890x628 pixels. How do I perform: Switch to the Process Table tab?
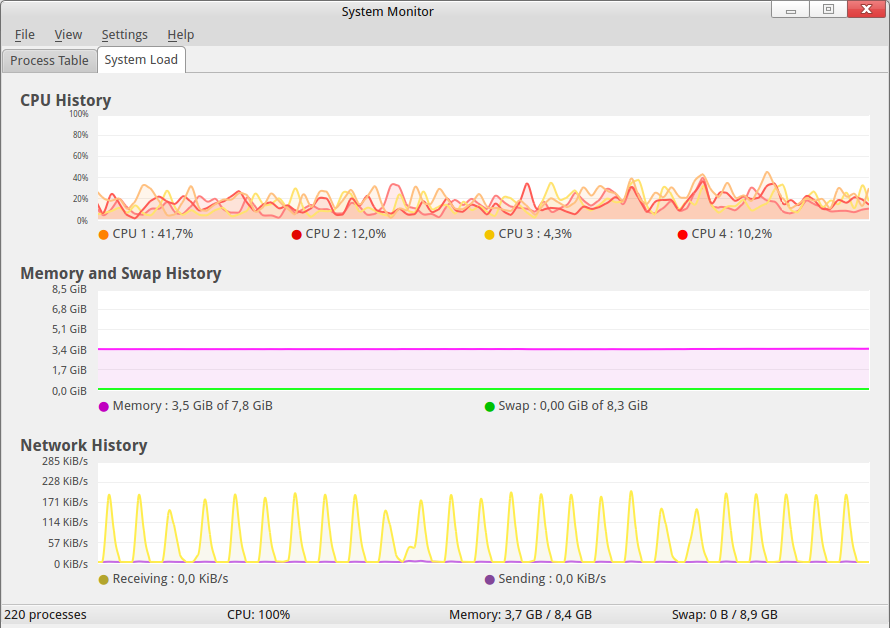tap(49, 60)
